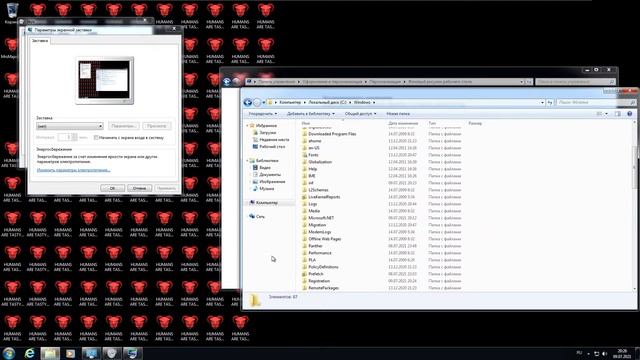Select the Migration folder
The height and width of the screenshot is (360, 640).
tap(317, 225)
